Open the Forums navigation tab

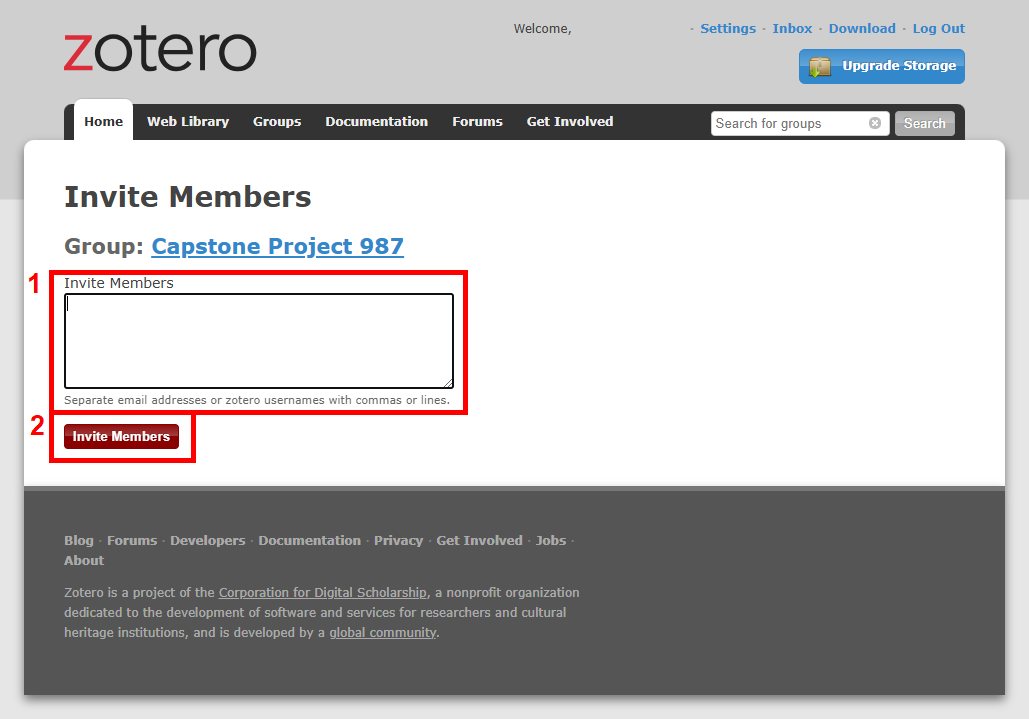477,122
